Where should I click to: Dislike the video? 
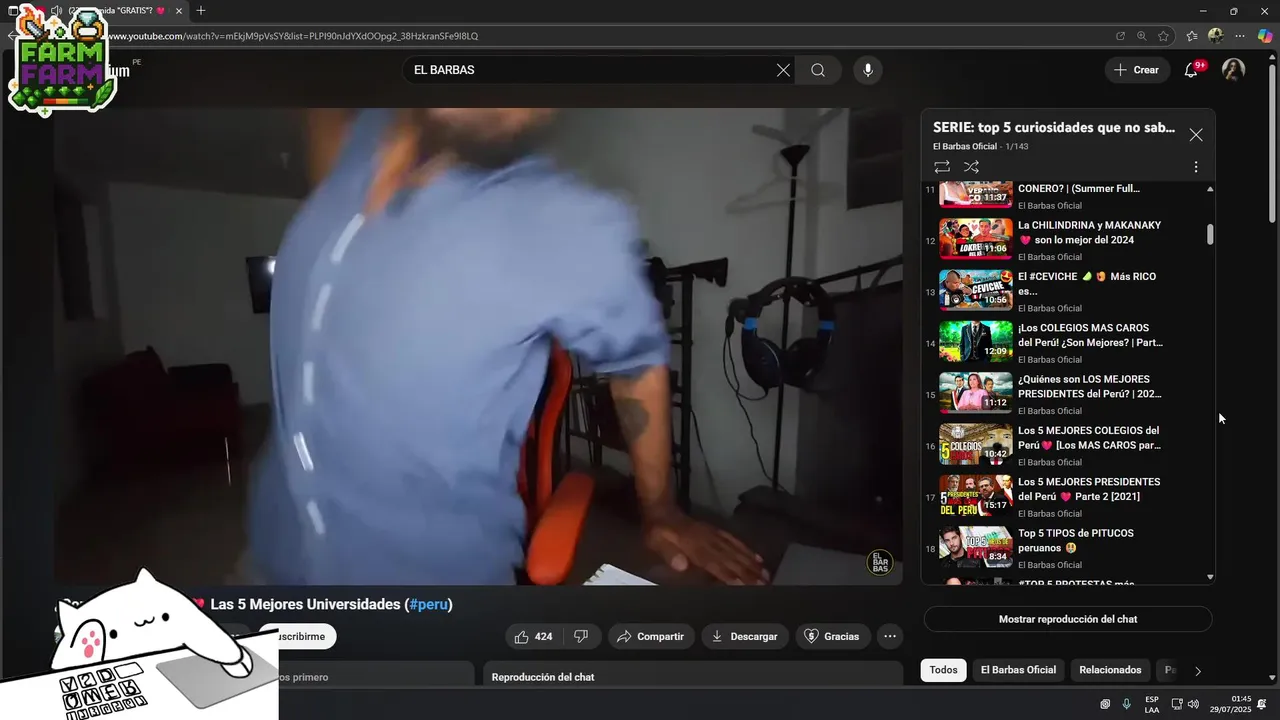pos(581,637)
